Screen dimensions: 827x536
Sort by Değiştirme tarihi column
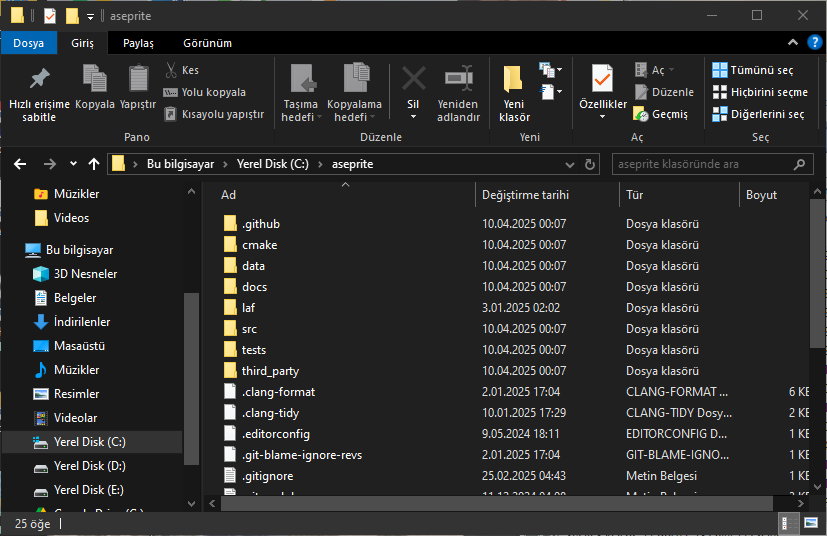[x=547, y=195]
